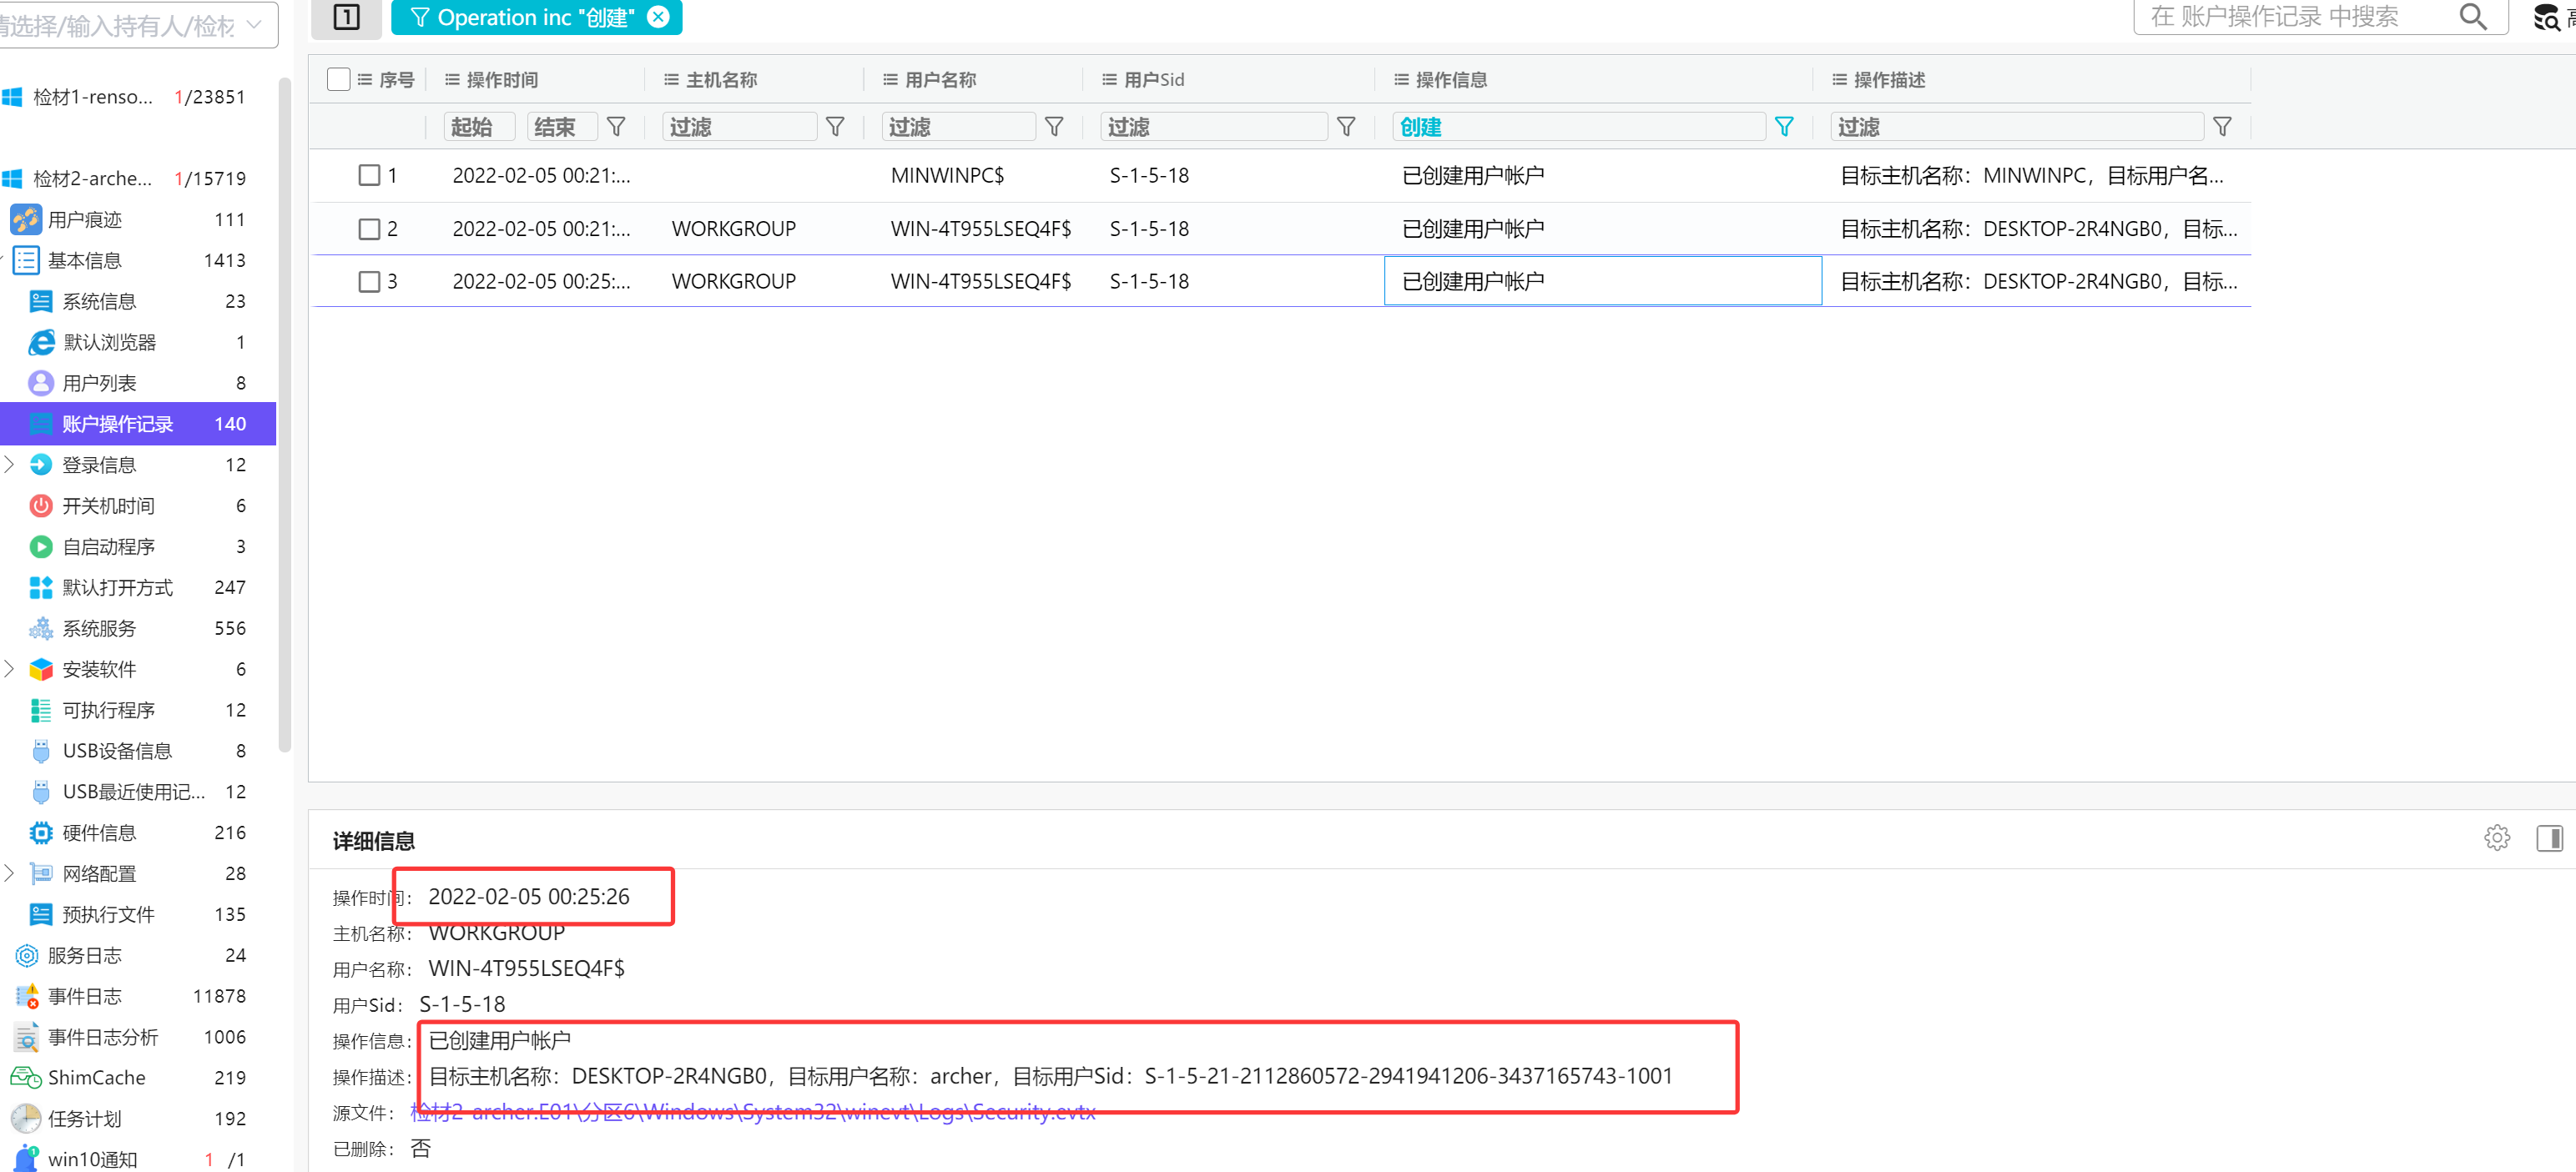Open 事件日志分析 in the sidebar
The height and width of the screenshot is (1172, 2576).
pos(103,1037)
